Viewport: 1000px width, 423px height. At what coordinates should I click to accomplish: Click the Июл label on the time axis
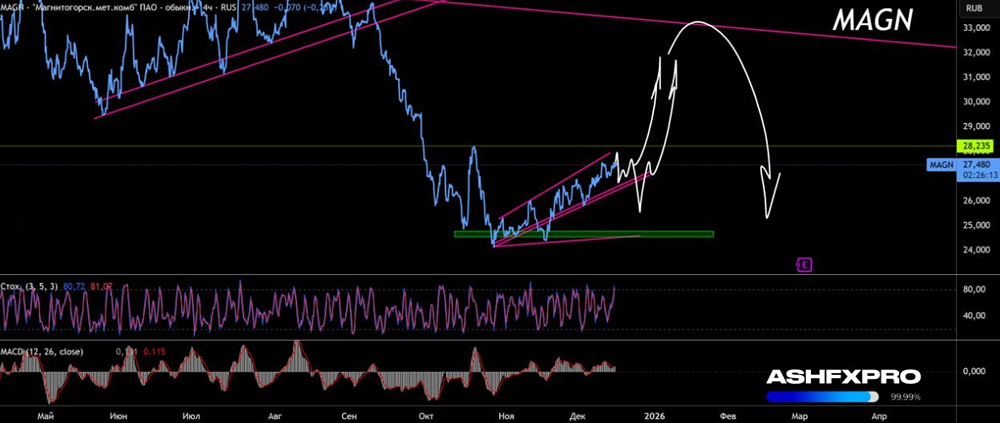[192, 416]
